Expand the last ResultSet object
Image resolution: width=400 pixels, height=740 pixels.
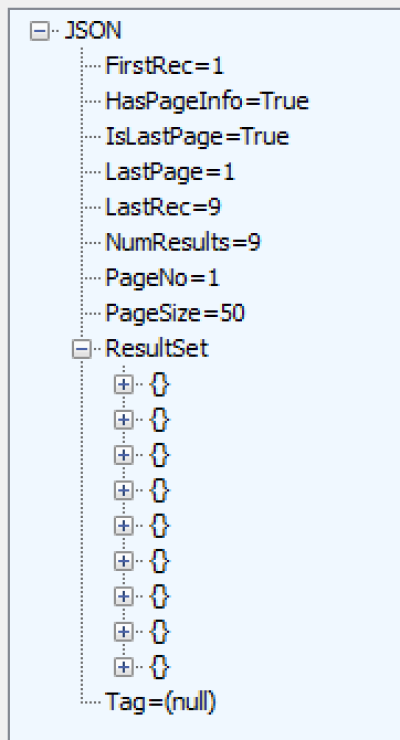point(124,667)
